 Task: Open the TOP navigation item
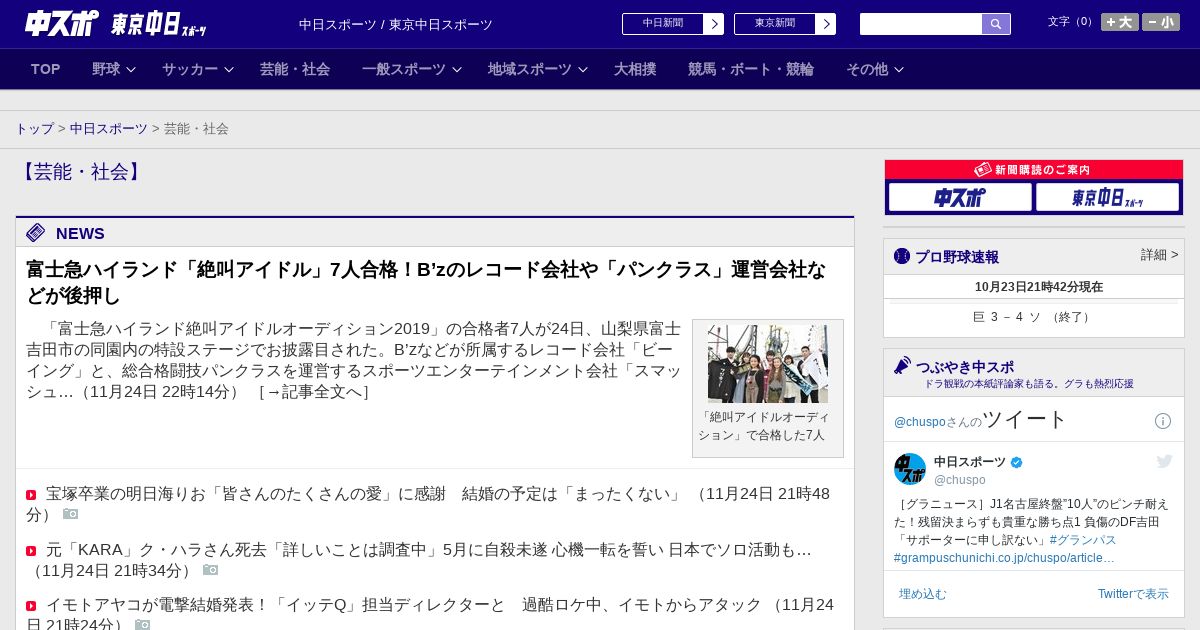click(46, 69)
